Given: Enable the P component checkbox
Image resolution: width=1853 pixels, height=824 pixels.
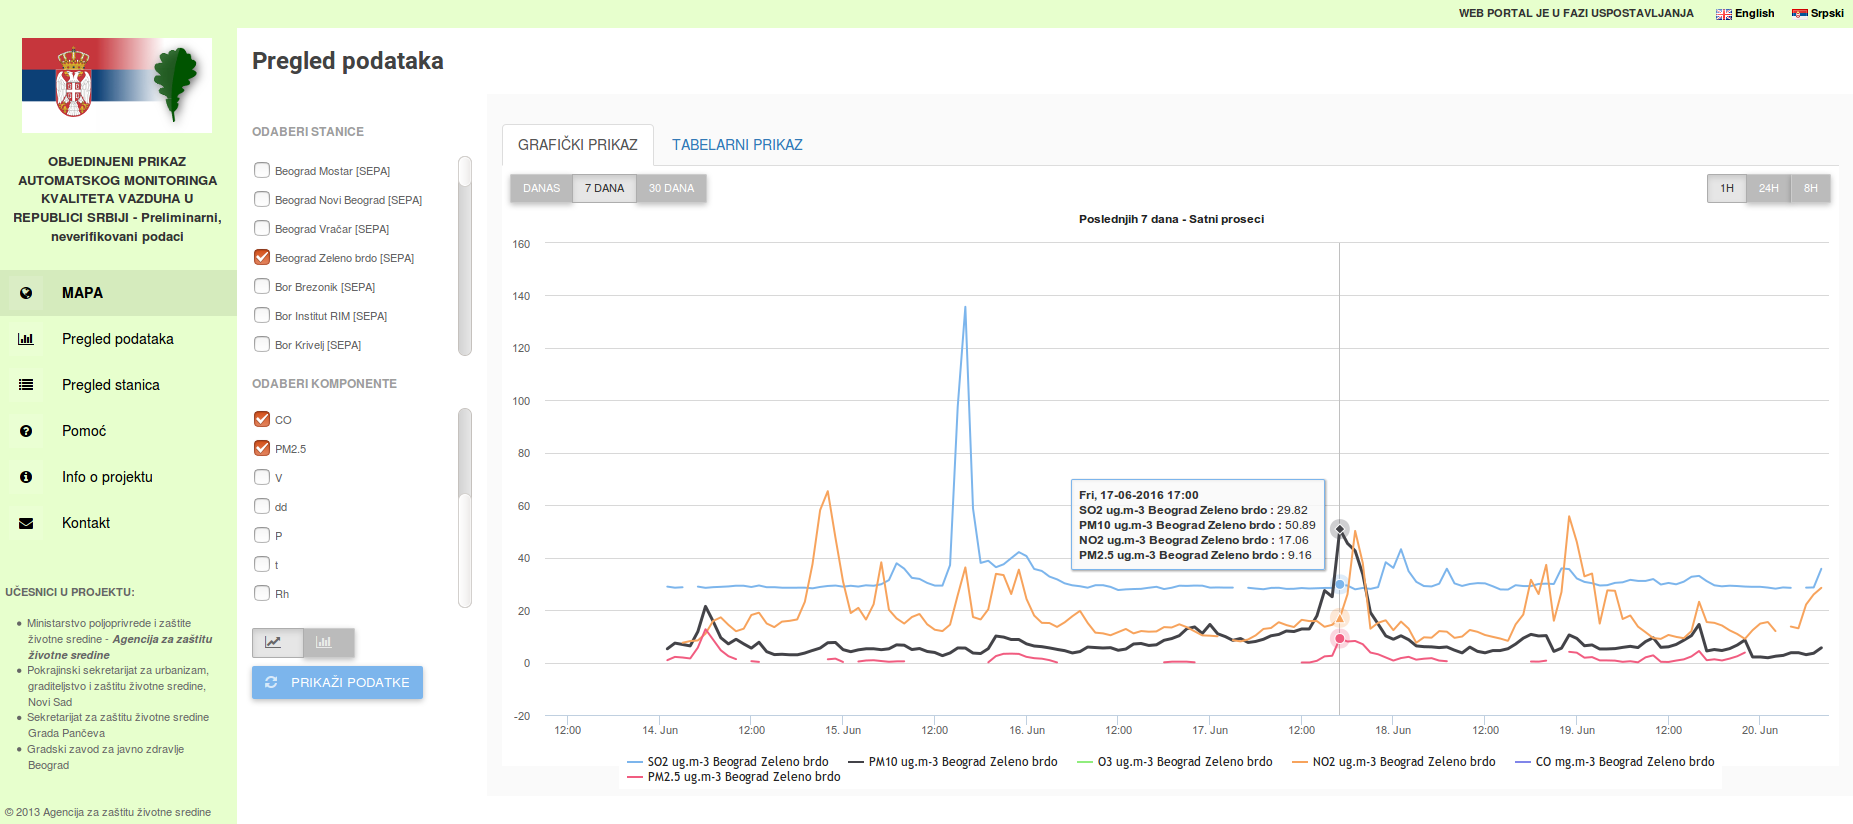Looking at the screenshot, I should [262, 536].
